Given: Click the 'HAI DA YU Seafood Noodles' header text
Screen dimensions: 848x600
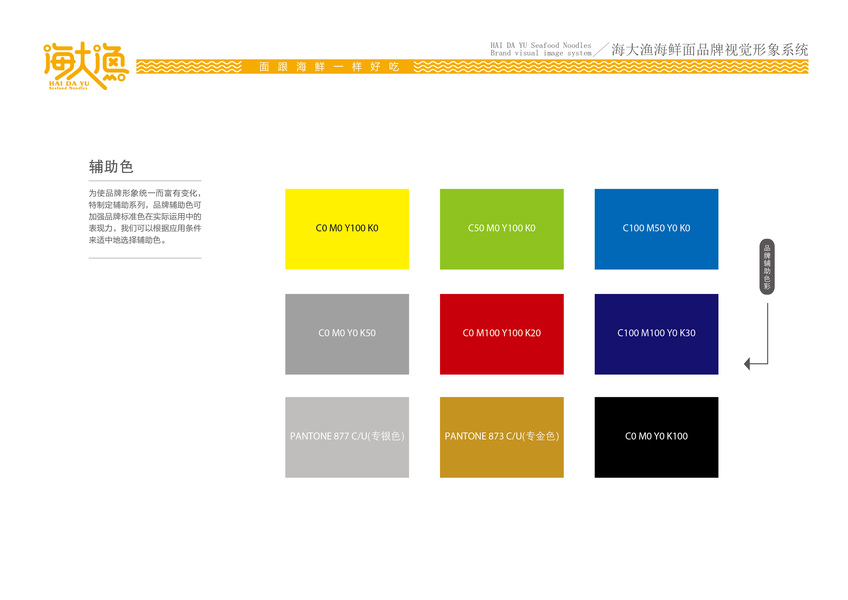Looking at the screenshot, I should [541, 45].
